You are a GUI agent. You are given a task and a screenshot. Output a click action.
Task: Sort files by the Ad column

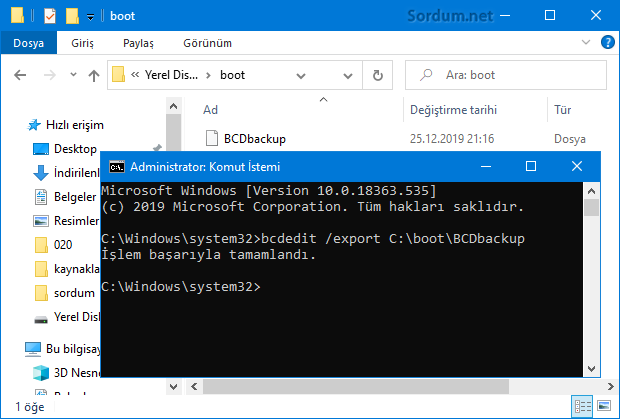[210, 110]
